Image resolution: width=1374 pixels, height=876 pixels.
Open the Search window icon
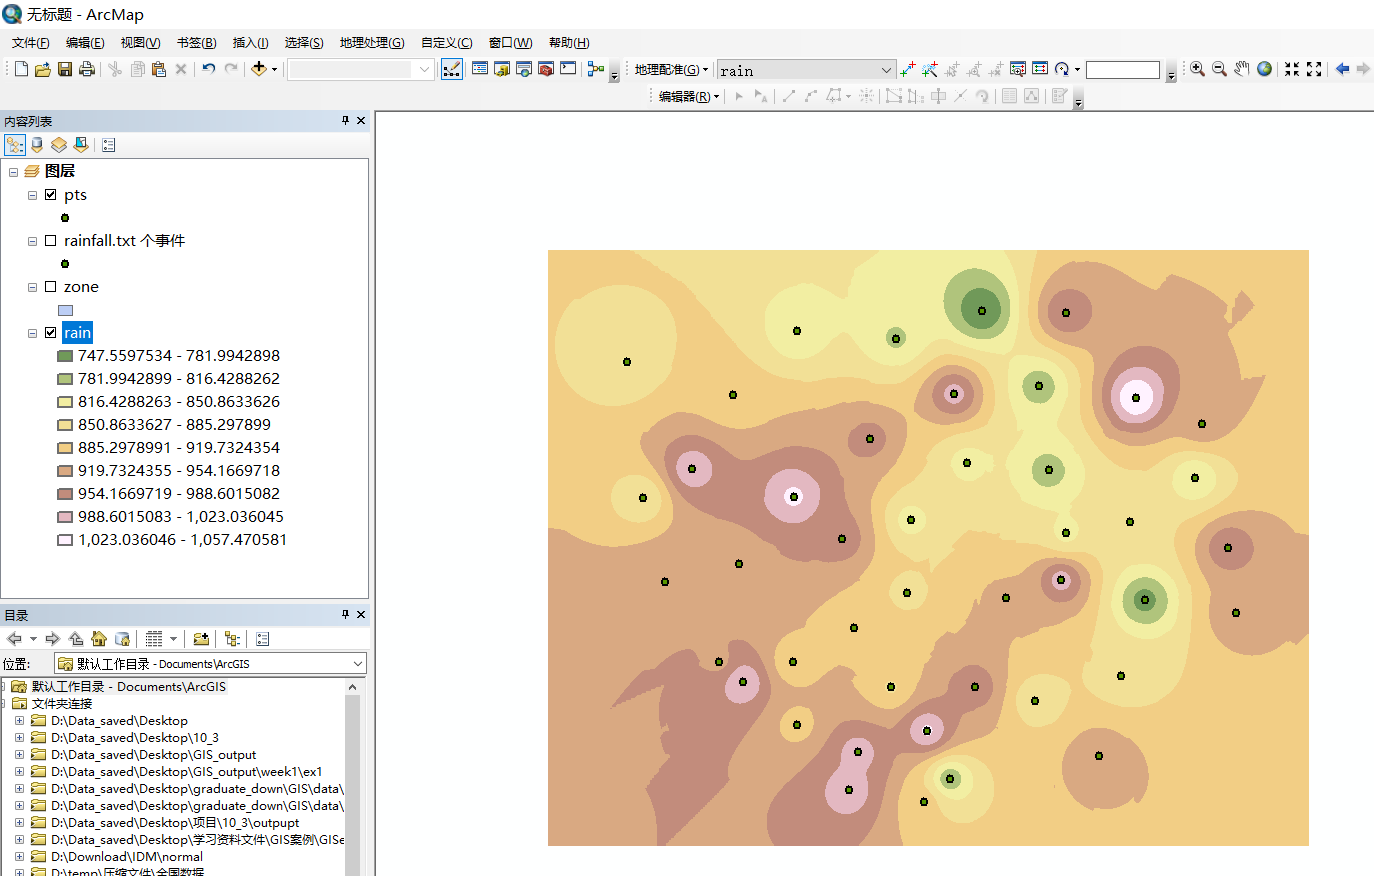[524, 69]
